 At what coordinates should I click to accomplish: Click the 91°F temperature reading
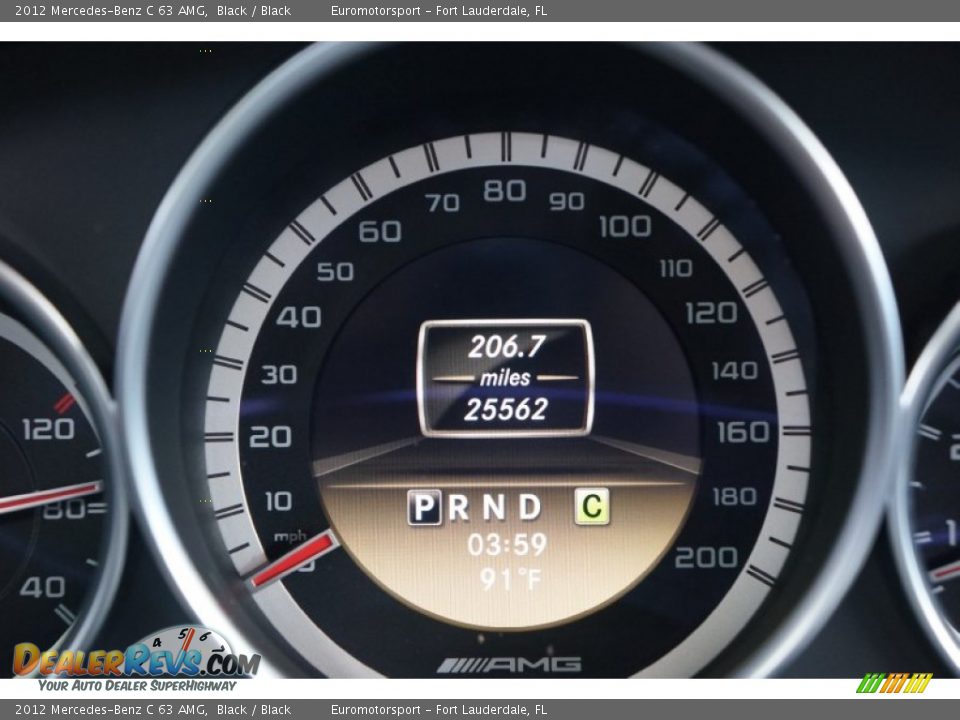[510, 579]
